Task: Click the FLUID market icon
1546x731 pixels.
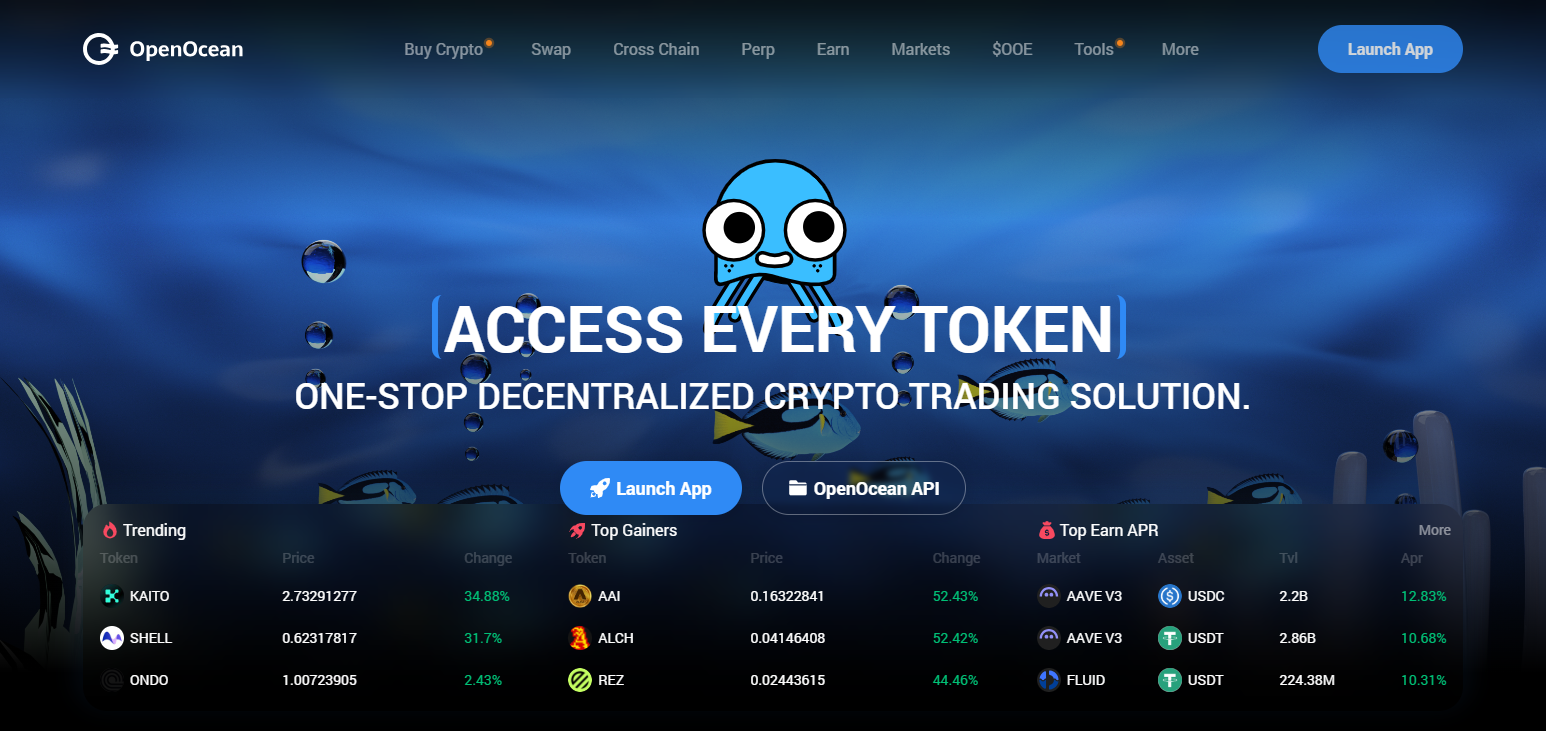Action: pyautogui.click(x=1048, y=680)
